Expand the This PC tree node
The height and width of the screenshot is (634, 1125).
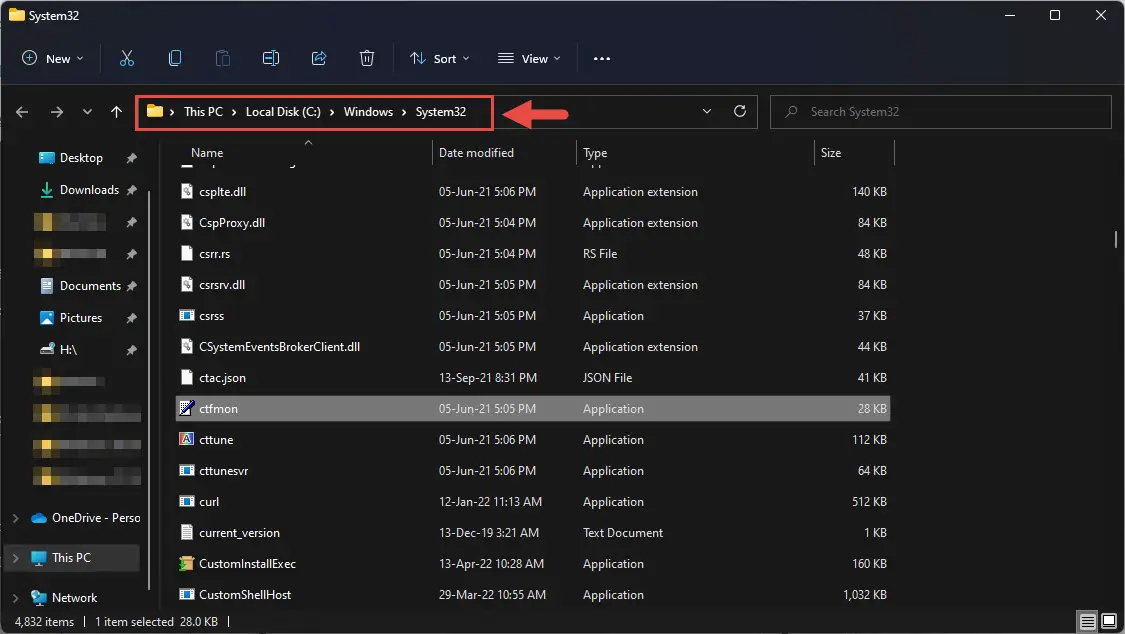click(15, 558)
